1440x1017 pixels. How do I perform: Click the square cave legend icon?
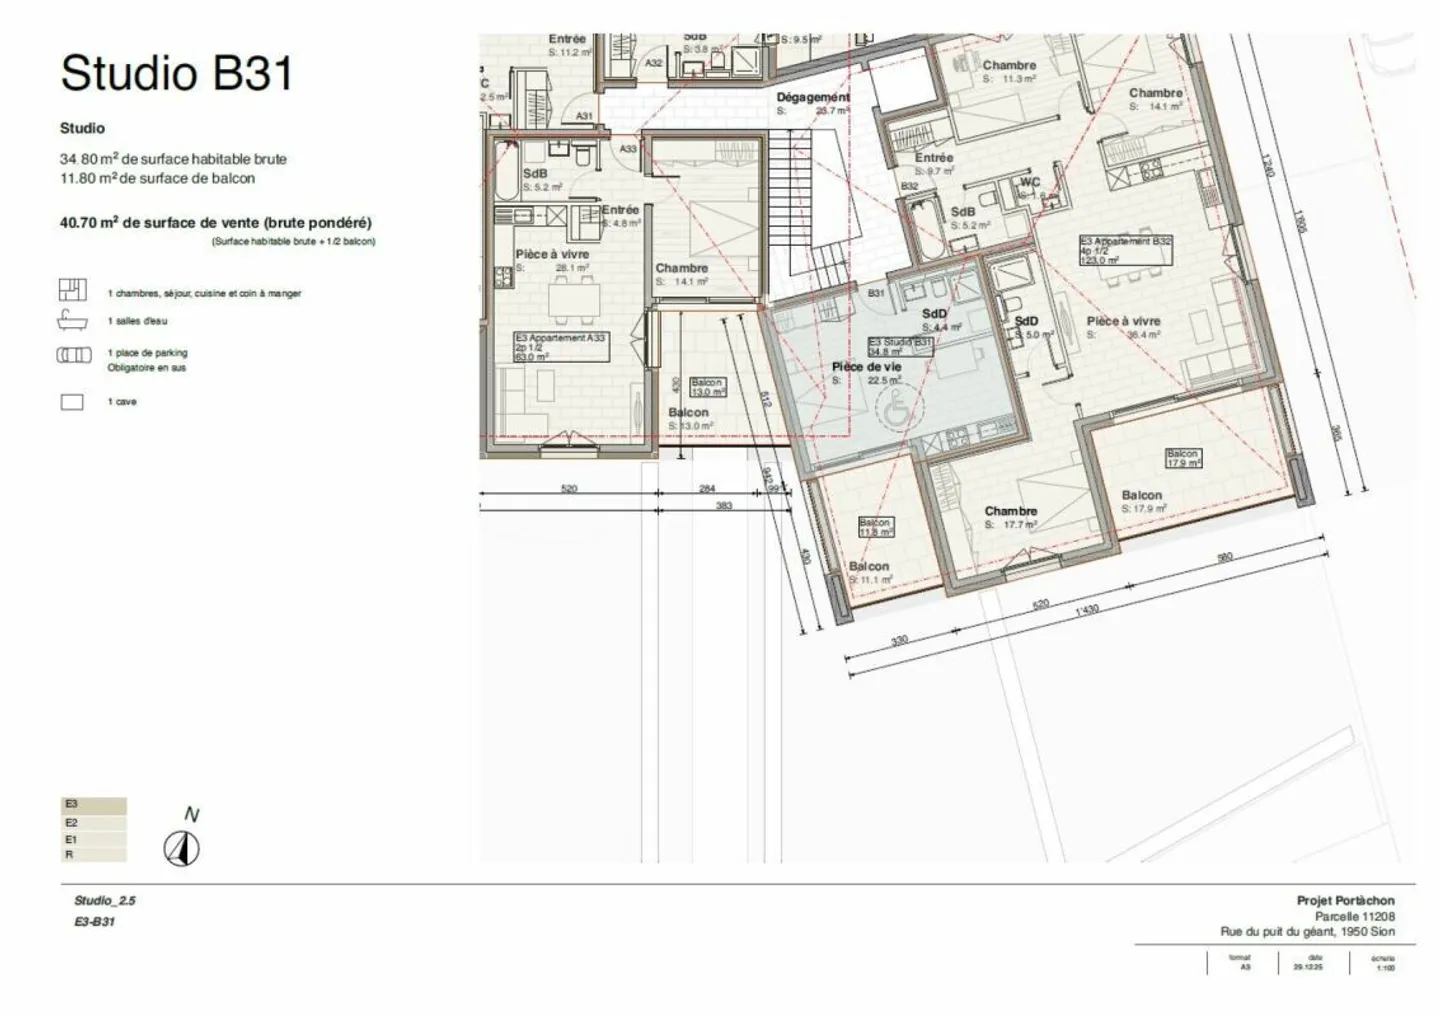[71, 400]
